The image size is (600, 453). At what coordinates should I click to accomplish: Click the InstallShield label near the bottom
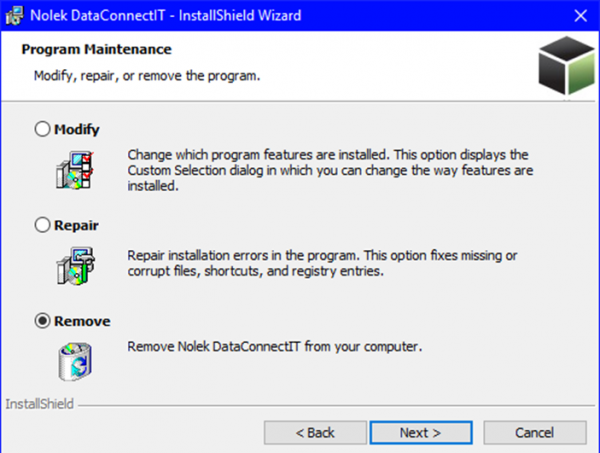click(x=39, y=404)
